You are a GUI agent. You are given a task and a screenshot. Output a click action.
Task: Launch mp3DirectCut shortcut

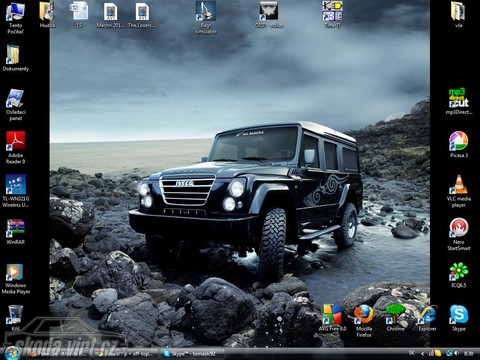(459, 102)
